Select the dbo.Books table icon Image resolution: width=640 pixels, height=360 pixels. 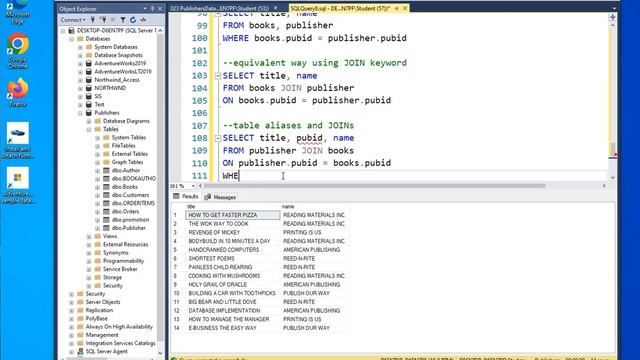coord(106,187)
